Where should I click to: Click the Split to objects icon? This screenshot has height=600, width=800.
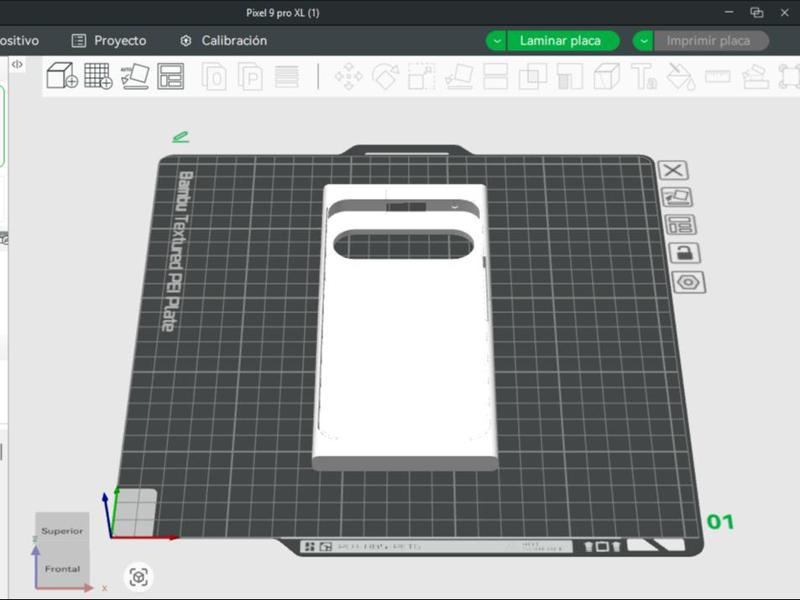(214, 77)
